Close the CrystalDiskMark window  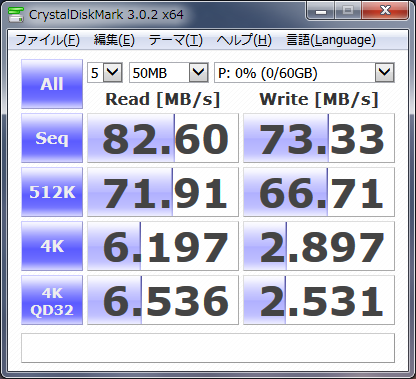(385, 11)
